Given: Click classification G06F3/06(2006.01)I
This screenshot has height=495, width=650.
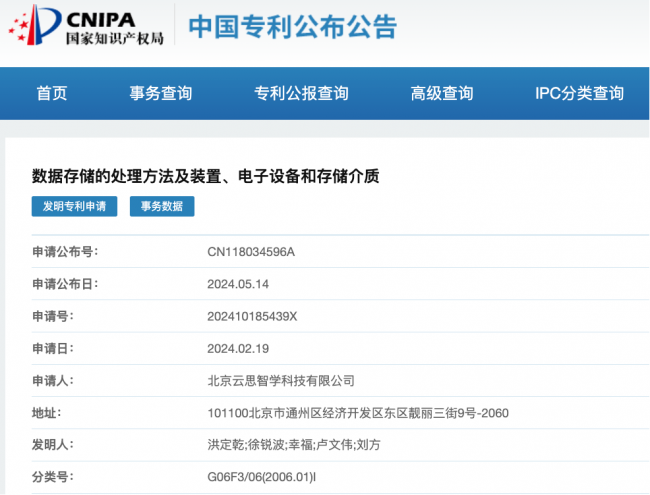Looking at the screenshot, I should click(262, 477).
